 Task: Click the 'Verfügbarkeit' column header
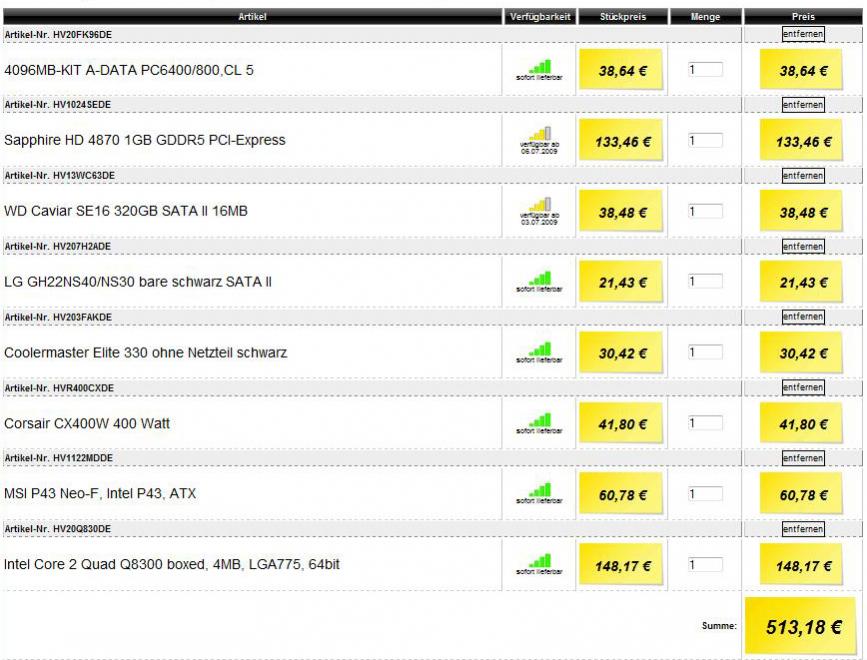540,17
